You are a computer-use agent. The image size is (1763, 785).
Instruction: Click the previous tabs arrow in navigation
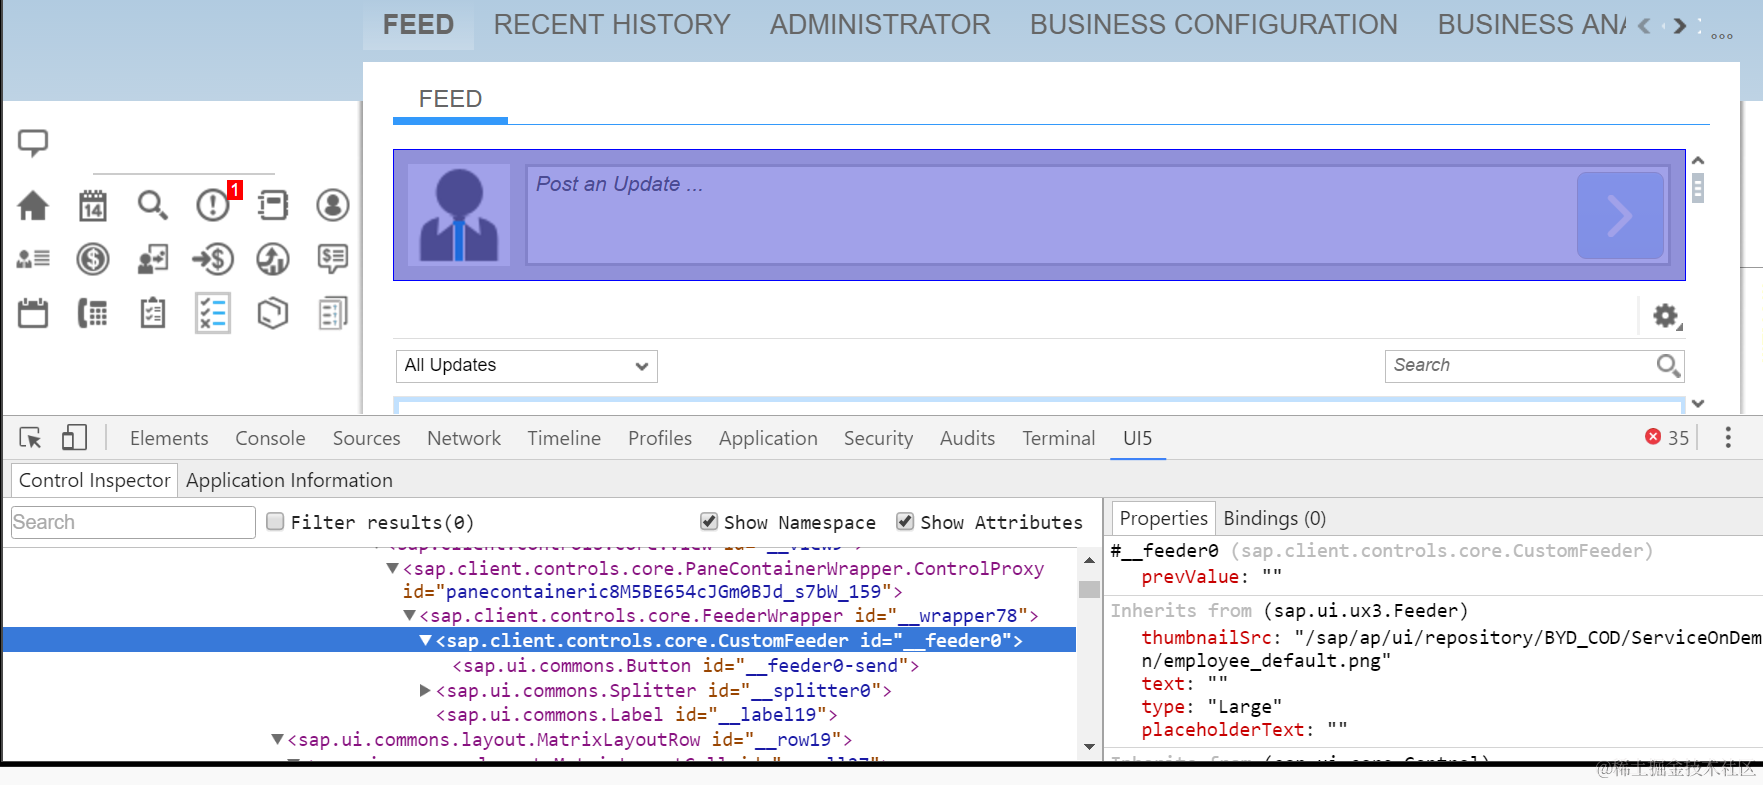pyautogui.click(x=1644, y=26)
